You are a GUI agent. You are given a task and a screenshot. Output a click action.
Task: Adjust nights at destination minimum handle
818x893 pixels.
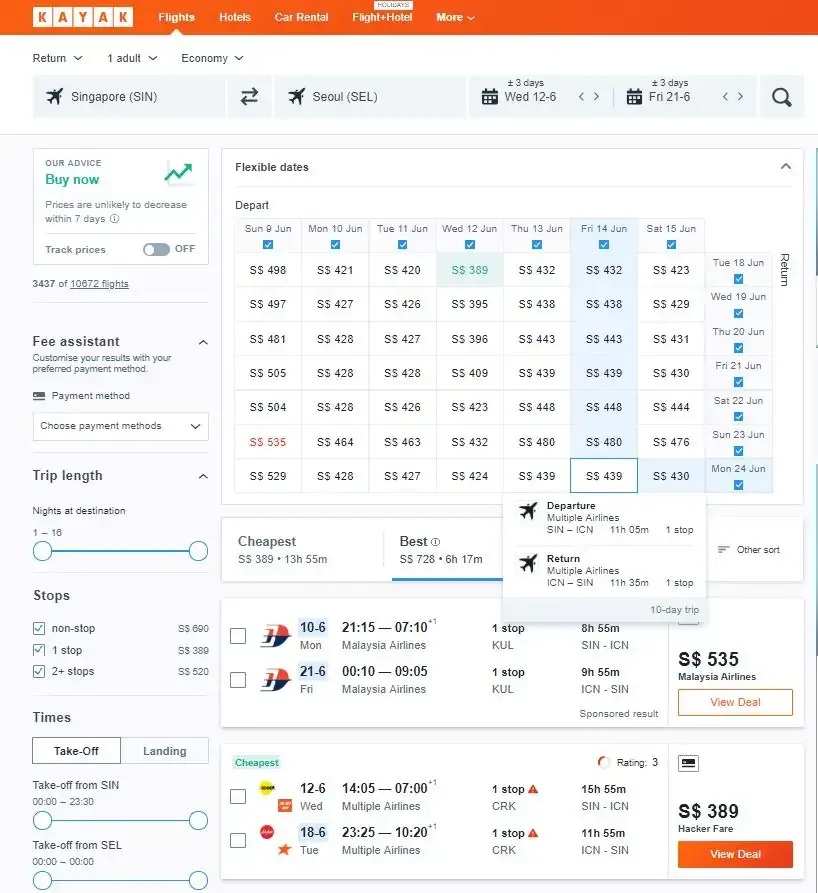(42, 551)
